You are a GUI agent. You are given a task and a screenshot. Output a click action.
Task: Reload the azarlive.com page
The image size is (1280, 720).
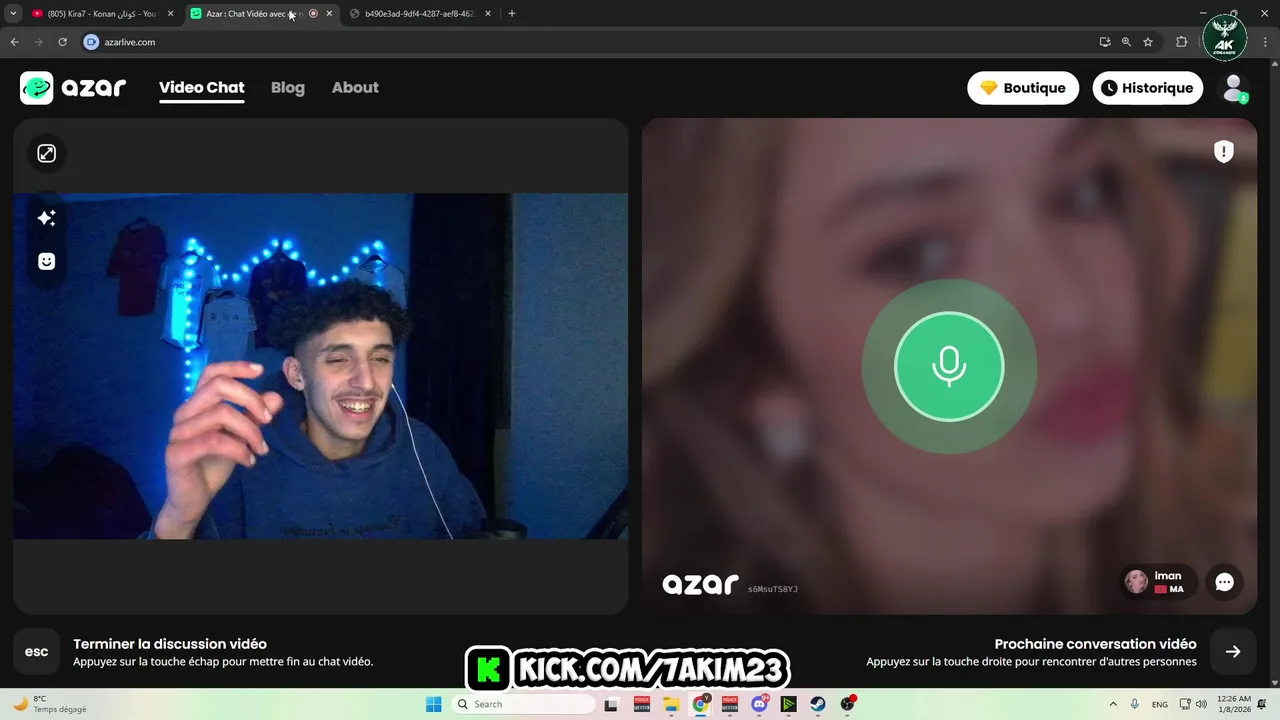click(x=62, y=42)
